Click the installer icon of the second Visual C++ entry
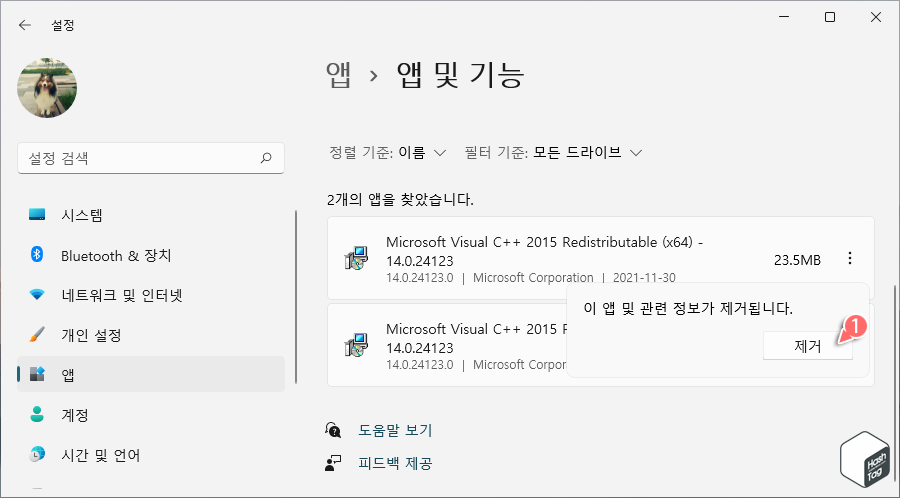The width and height of the screenshot is (900, 498). click(356, 345)
